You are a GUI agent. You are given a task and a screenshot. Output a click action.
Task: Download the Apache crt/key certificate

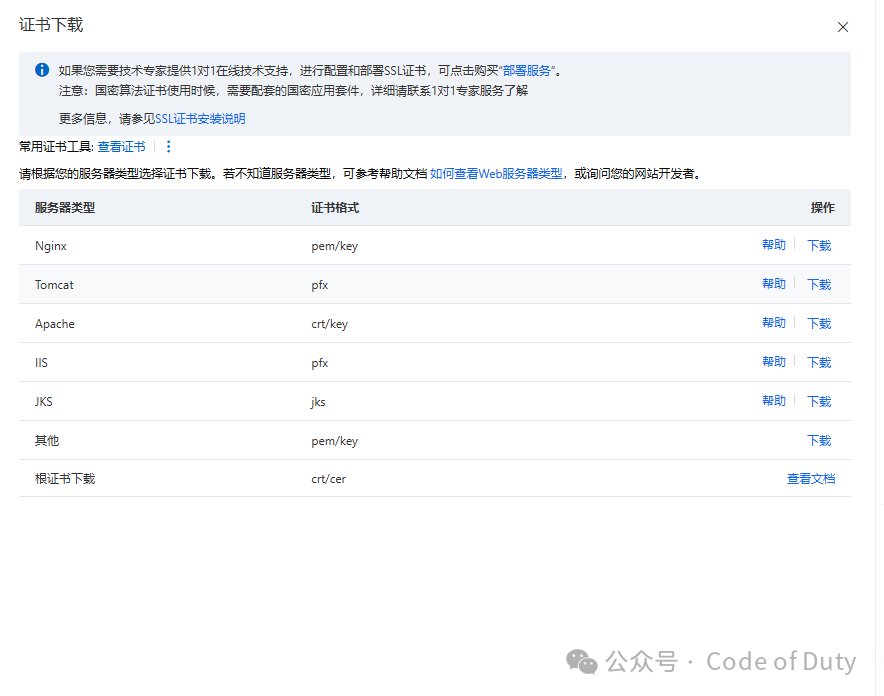click(x=819, y=323)
